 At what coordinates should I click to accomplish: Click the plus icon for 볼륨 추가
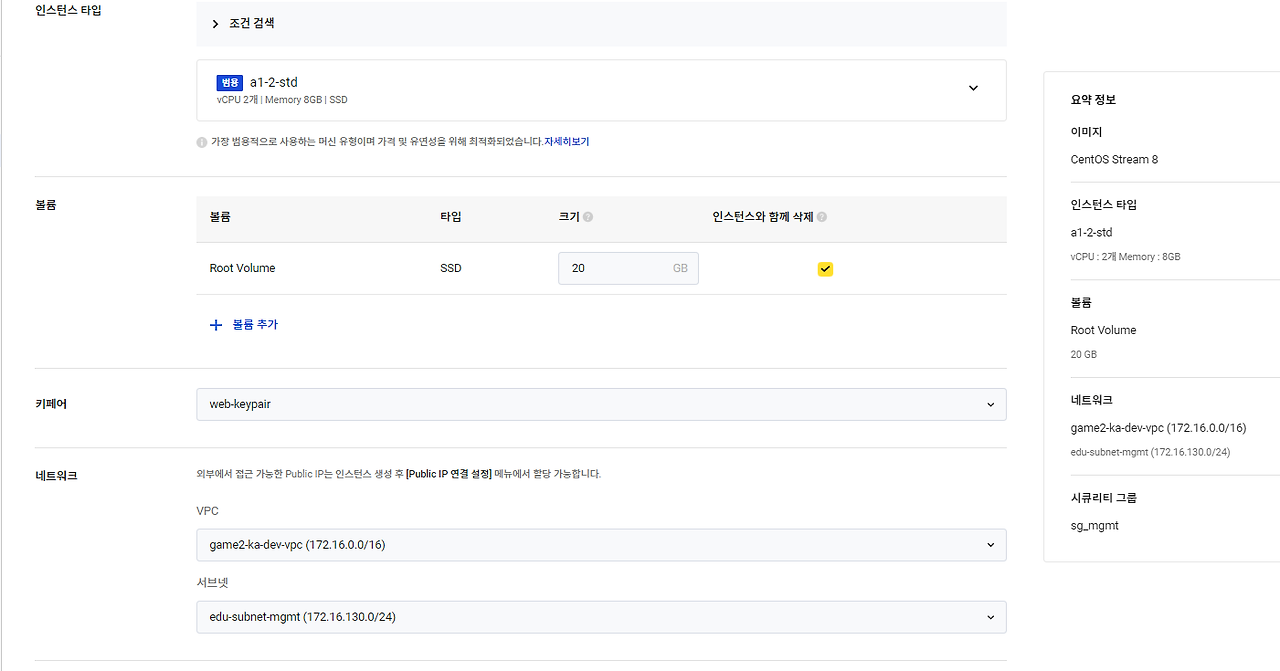(x=215, y=325)
